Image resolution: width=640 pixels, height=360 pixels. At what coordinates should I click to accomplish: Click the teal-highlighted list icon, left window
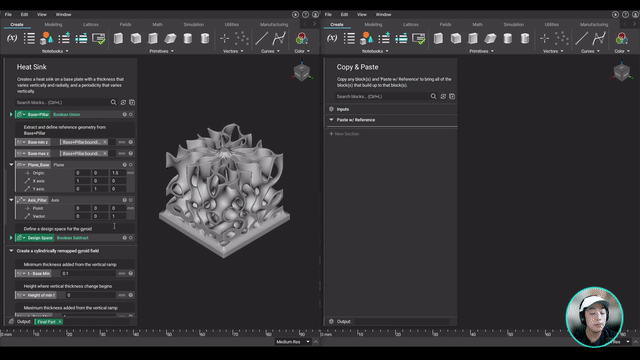pos(81,38)
